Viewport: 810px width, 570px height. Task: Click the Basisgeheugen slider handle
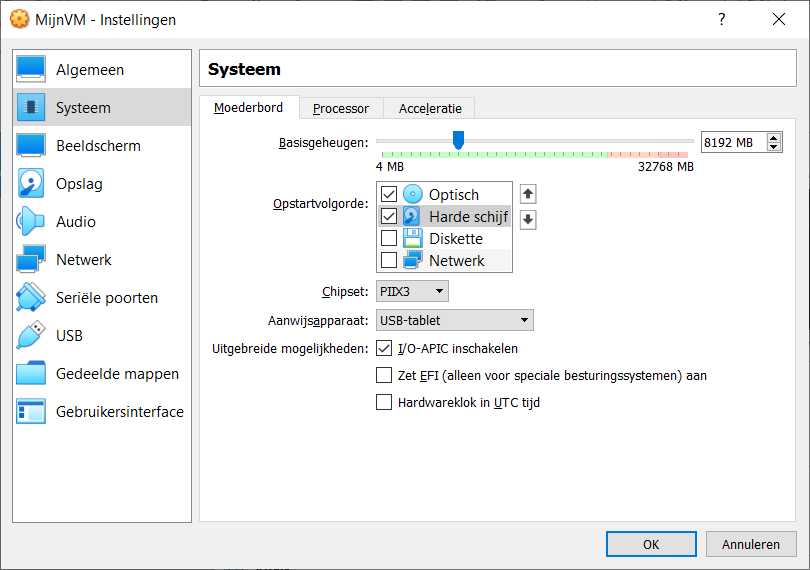tap(458, 141)
